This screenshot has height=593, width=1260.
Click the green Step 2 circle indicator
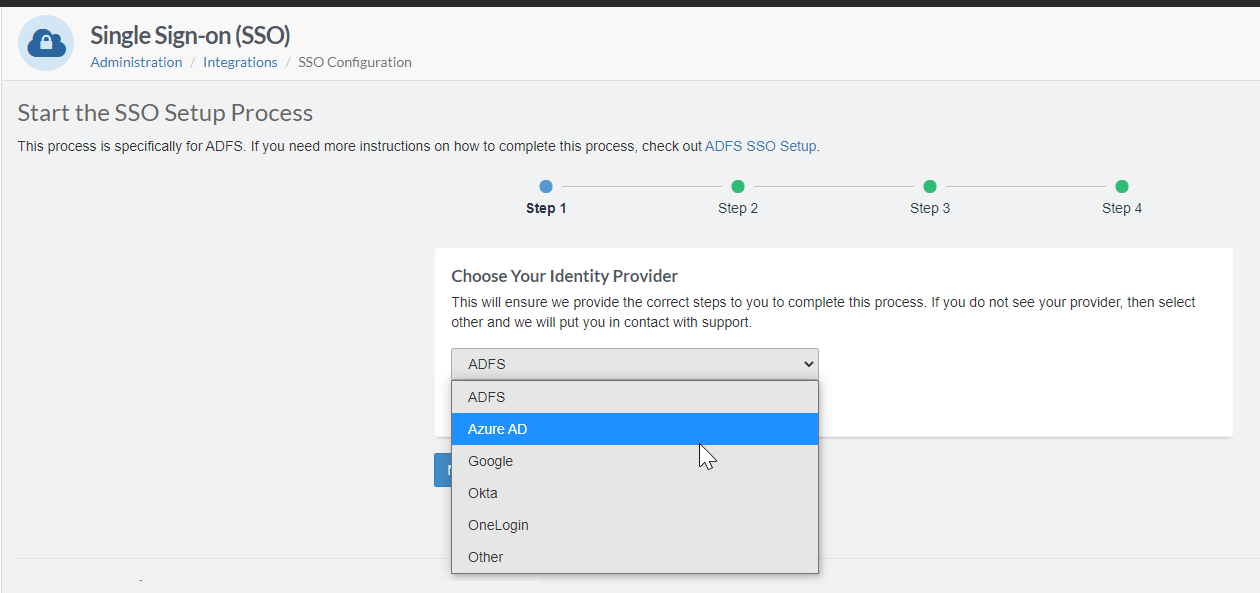(x=738, y=186)
